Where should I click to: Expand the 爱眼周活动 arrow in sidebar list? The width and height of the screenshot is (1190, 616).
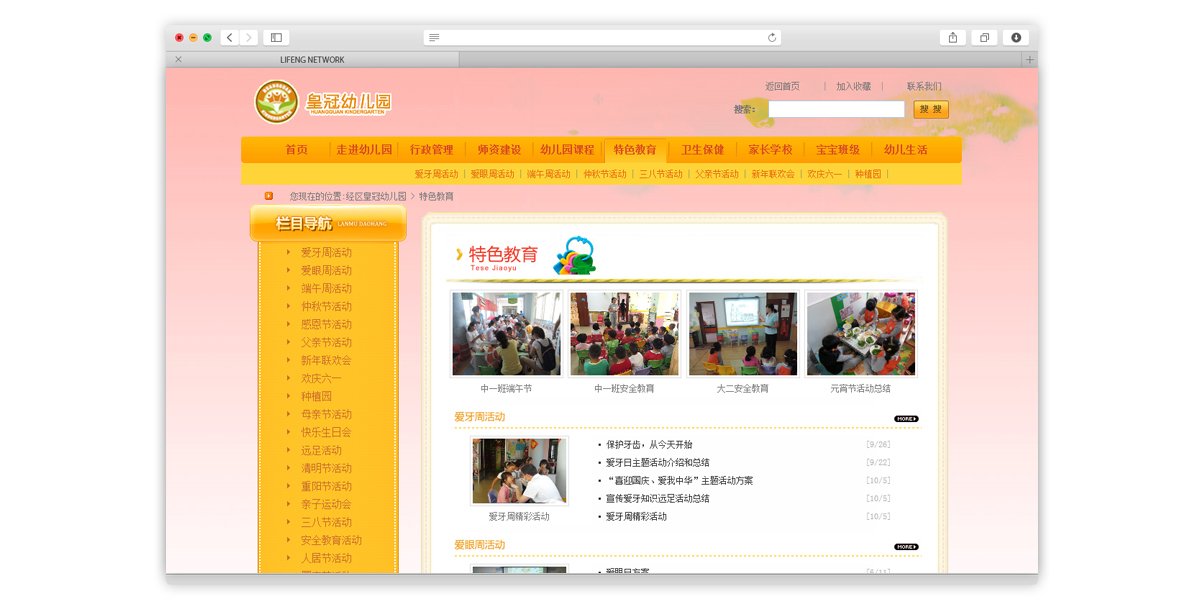[288, 270]
